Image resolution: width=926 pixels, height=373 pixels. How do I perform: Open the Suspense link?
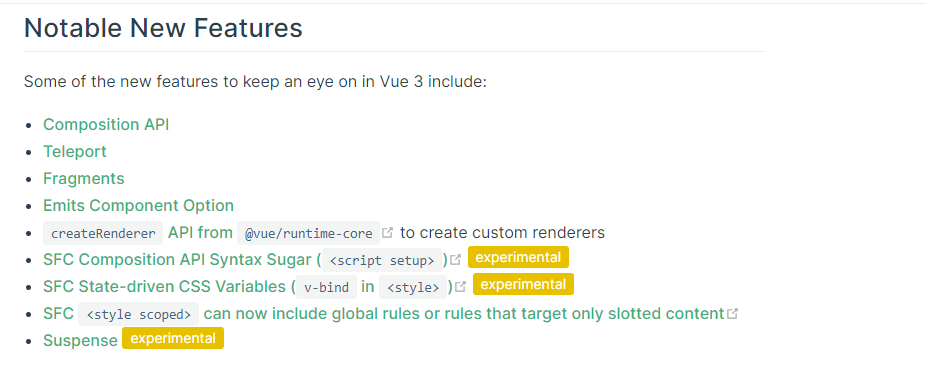[x=80, y=341]
